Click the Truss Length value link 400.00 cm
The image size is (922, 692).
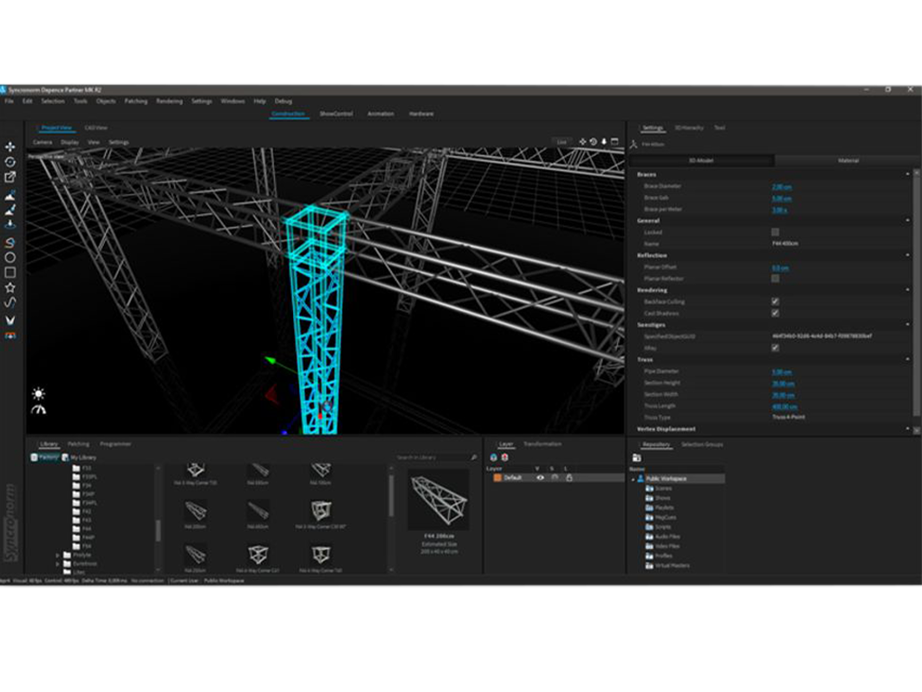point(785,406)
